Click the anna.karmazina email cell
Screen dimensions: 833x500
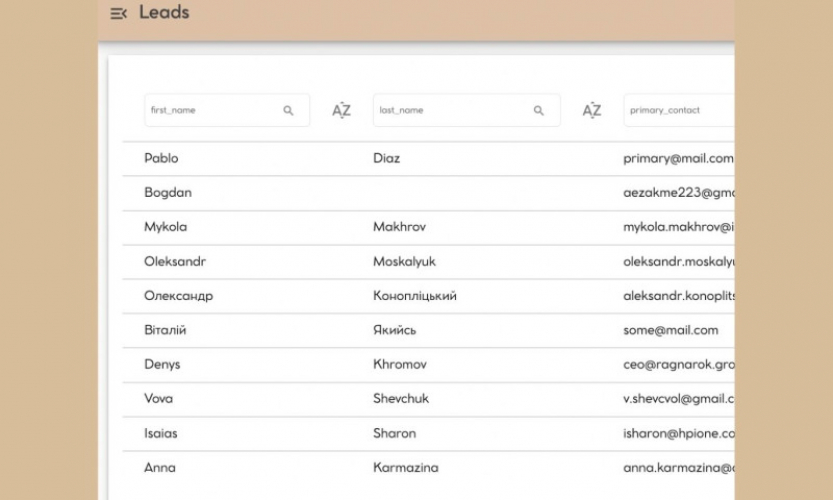pyautogui.click(x=678, y=468)
